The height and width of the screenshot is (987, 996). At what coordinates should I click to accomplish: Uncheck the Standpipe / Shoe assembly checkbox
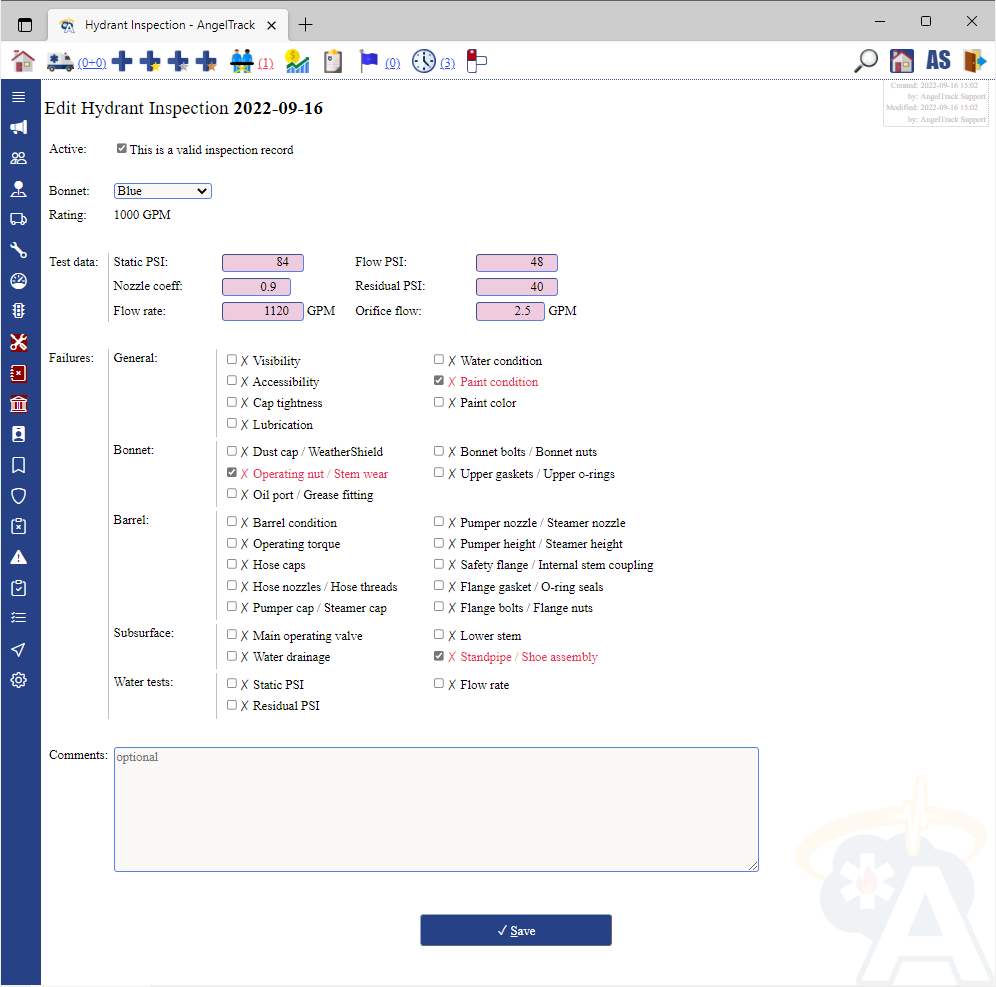(x=439, y=657)
